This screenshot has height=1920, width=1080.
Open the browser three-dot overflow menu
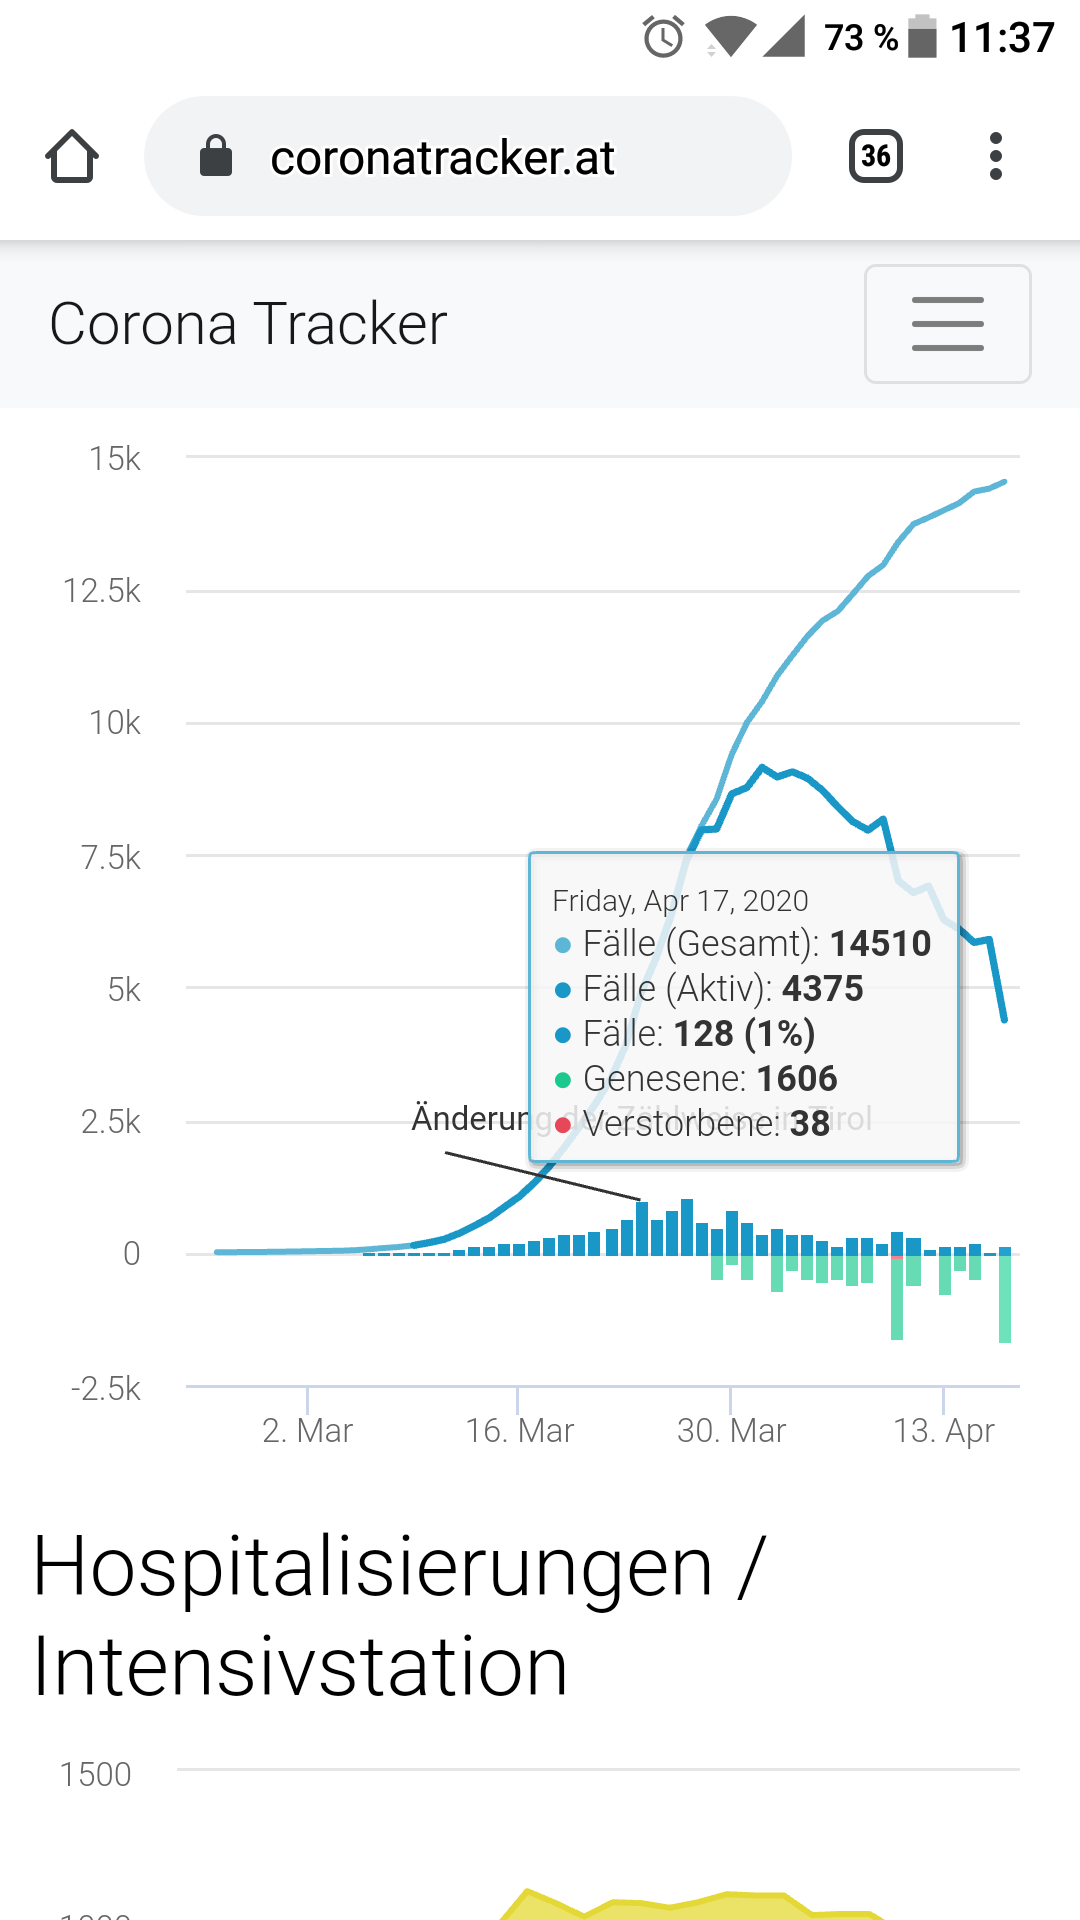point(995,156)
